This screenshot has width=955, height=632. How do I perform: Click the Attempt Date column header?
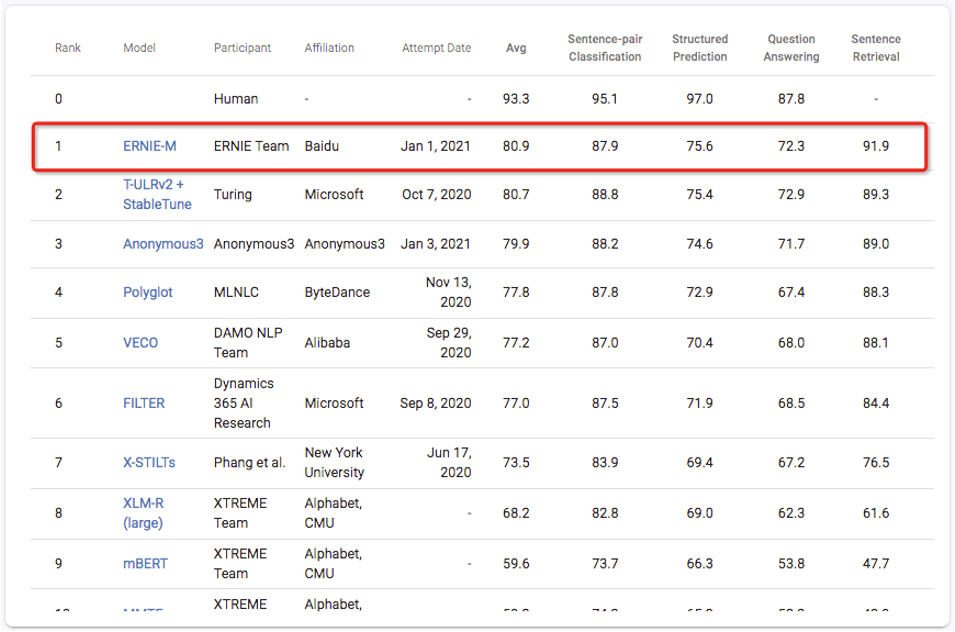[436, 48]
